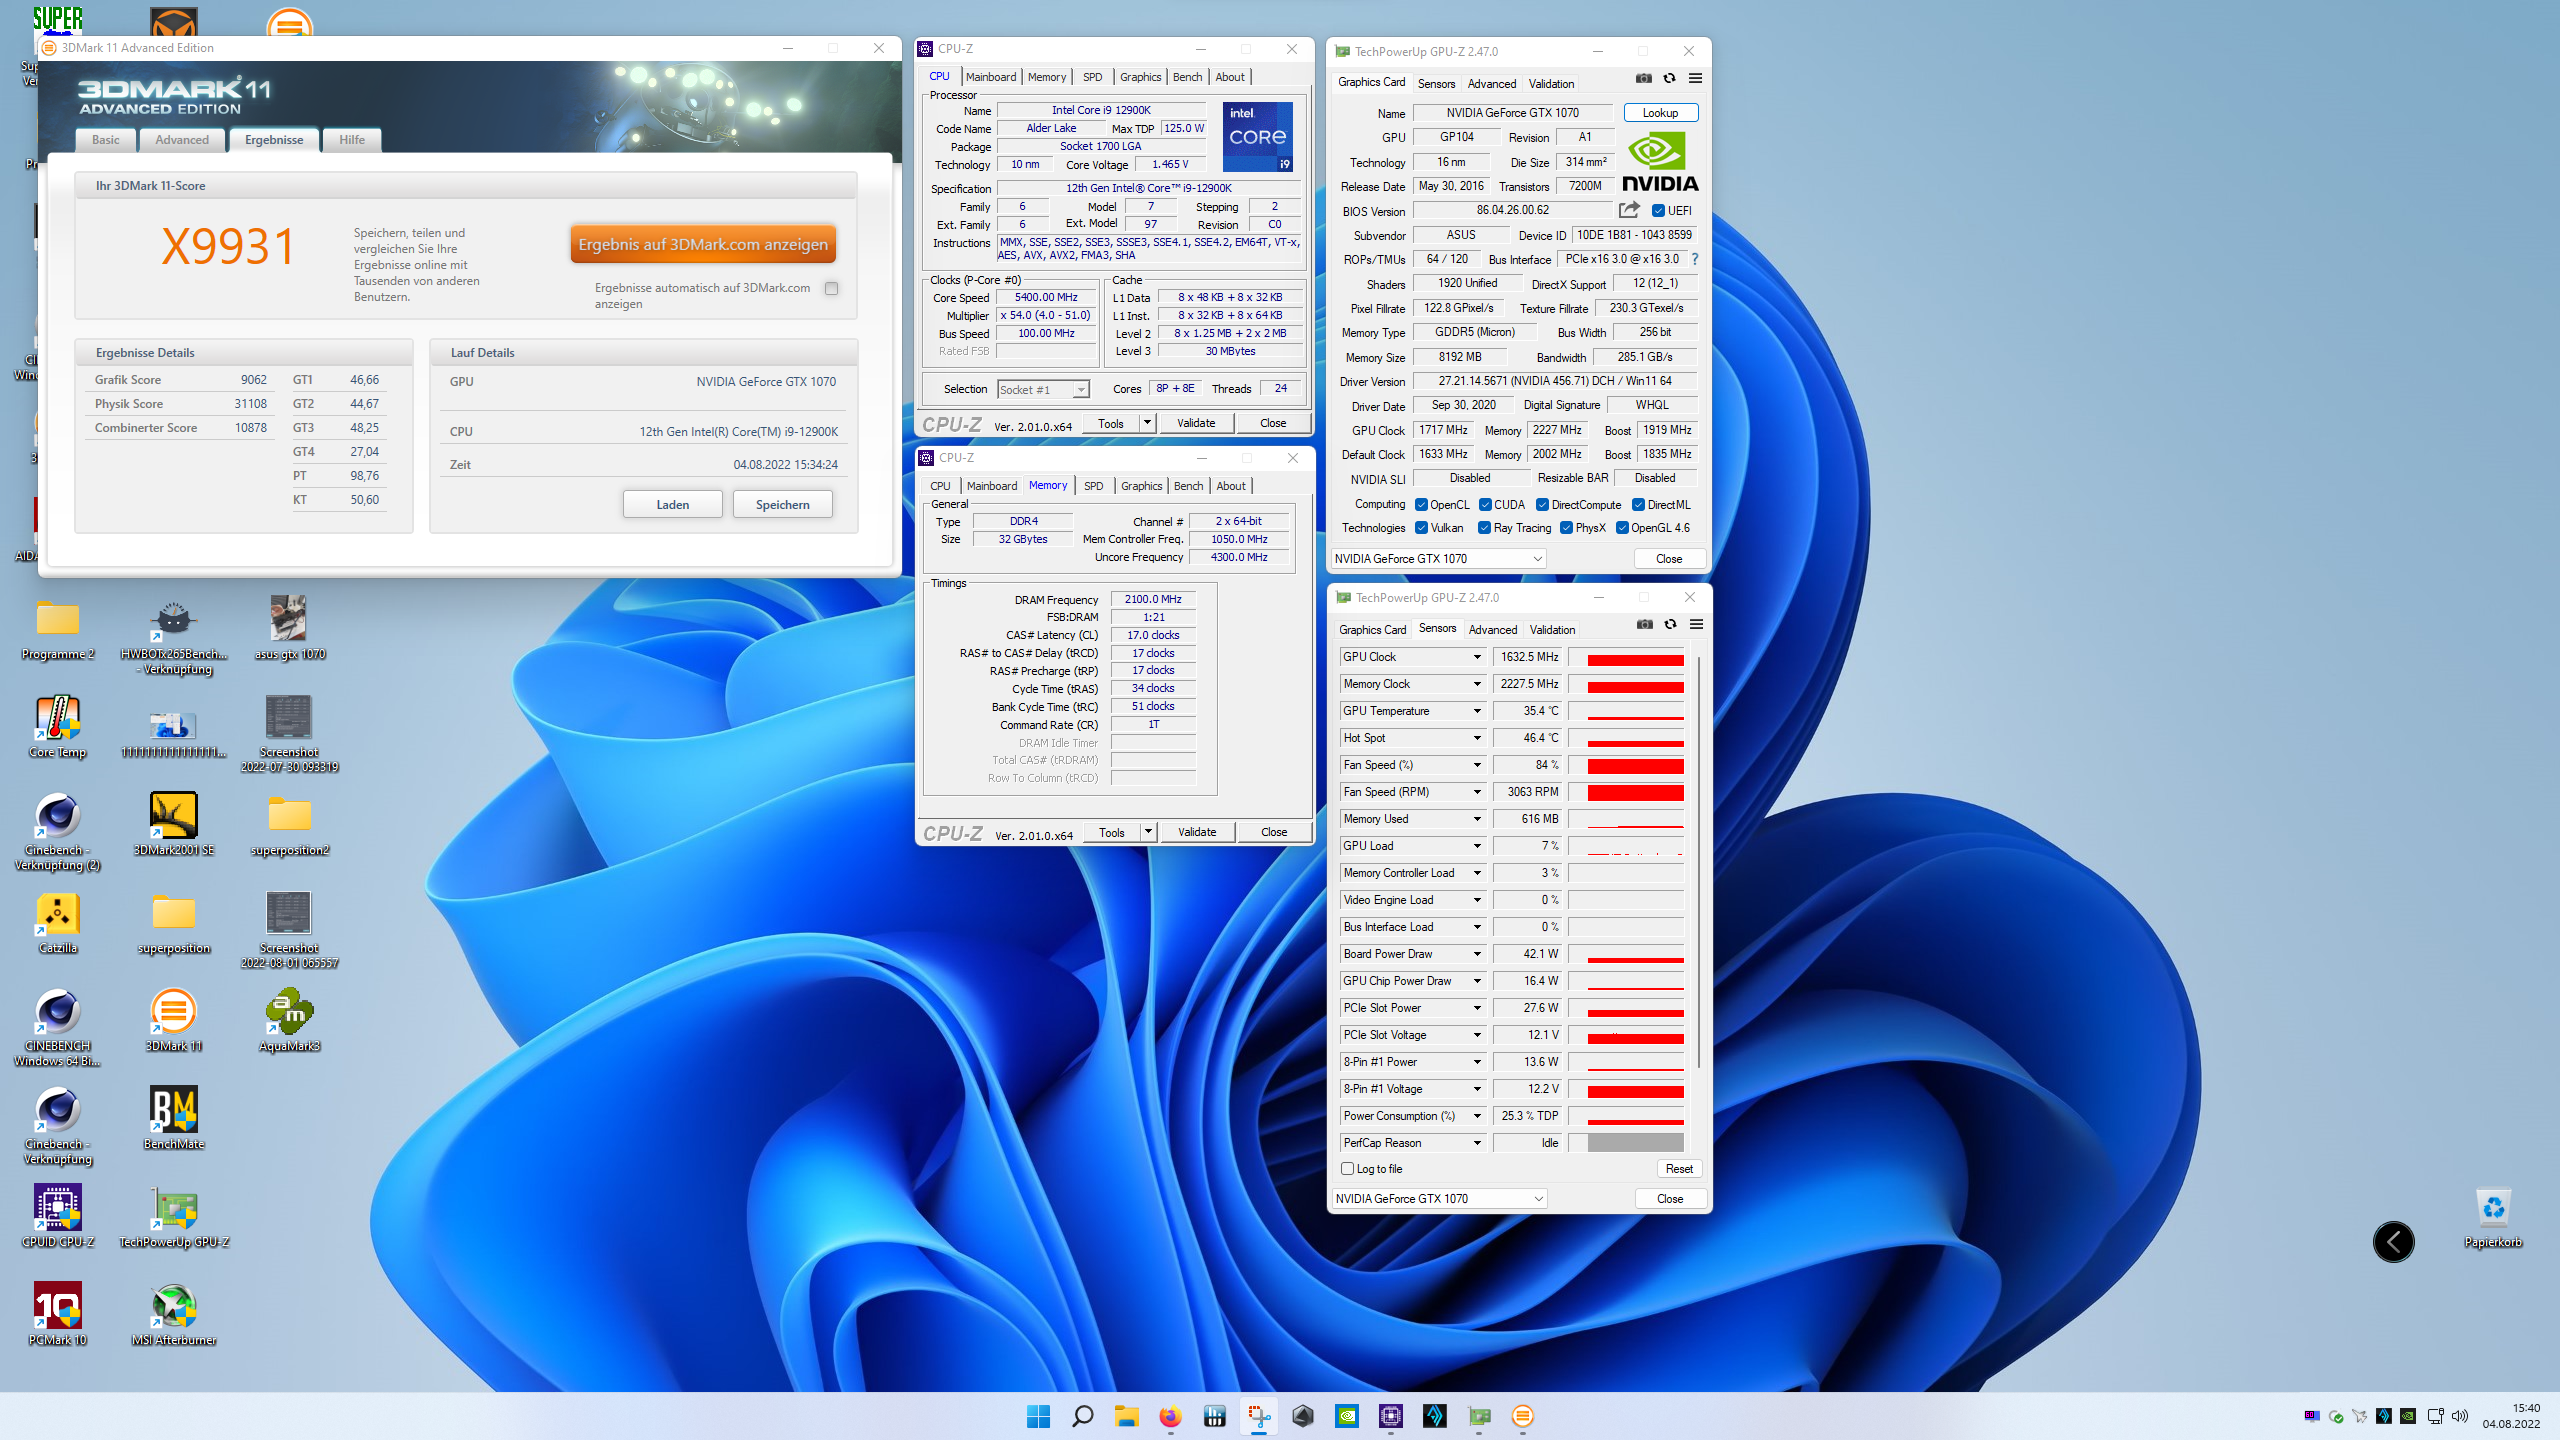Viewport: 2560px width, 1440px height.
Task: Open the HWBOTx265Bench desktop shortcut
Action: pos(174,637)
